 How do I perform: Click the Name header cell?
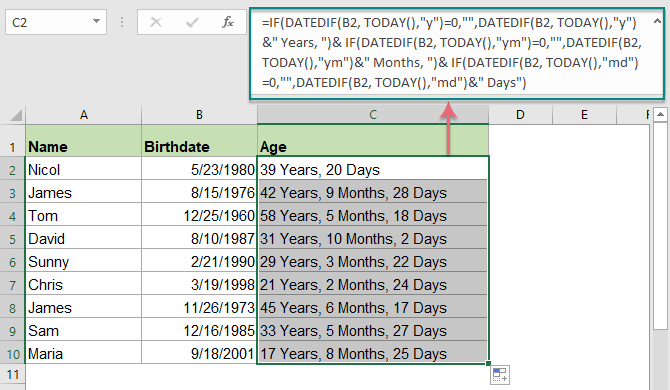(84, 141)
